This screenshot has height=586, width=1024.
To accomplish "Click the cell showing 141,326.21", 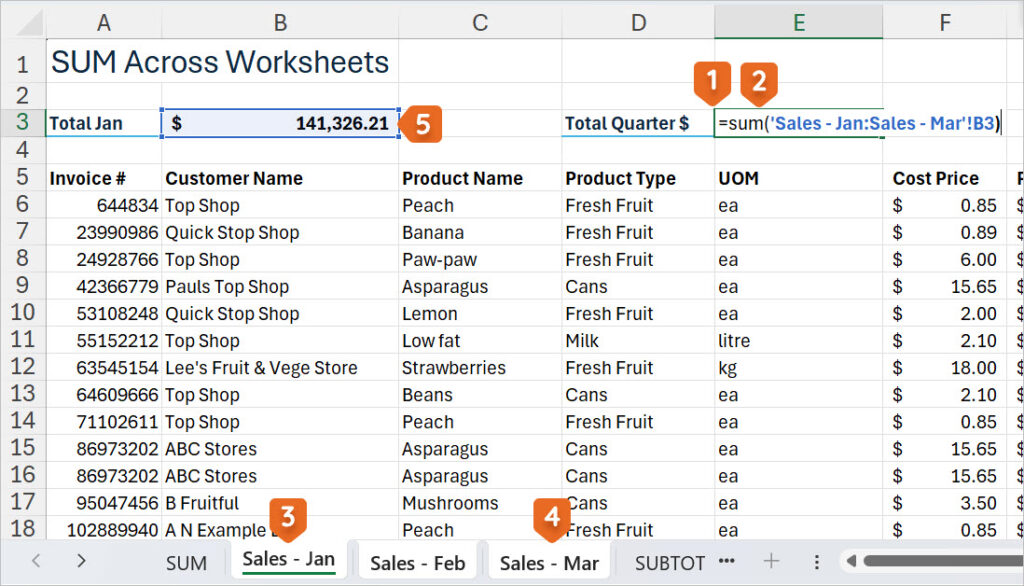I will [x=280, y=123].
